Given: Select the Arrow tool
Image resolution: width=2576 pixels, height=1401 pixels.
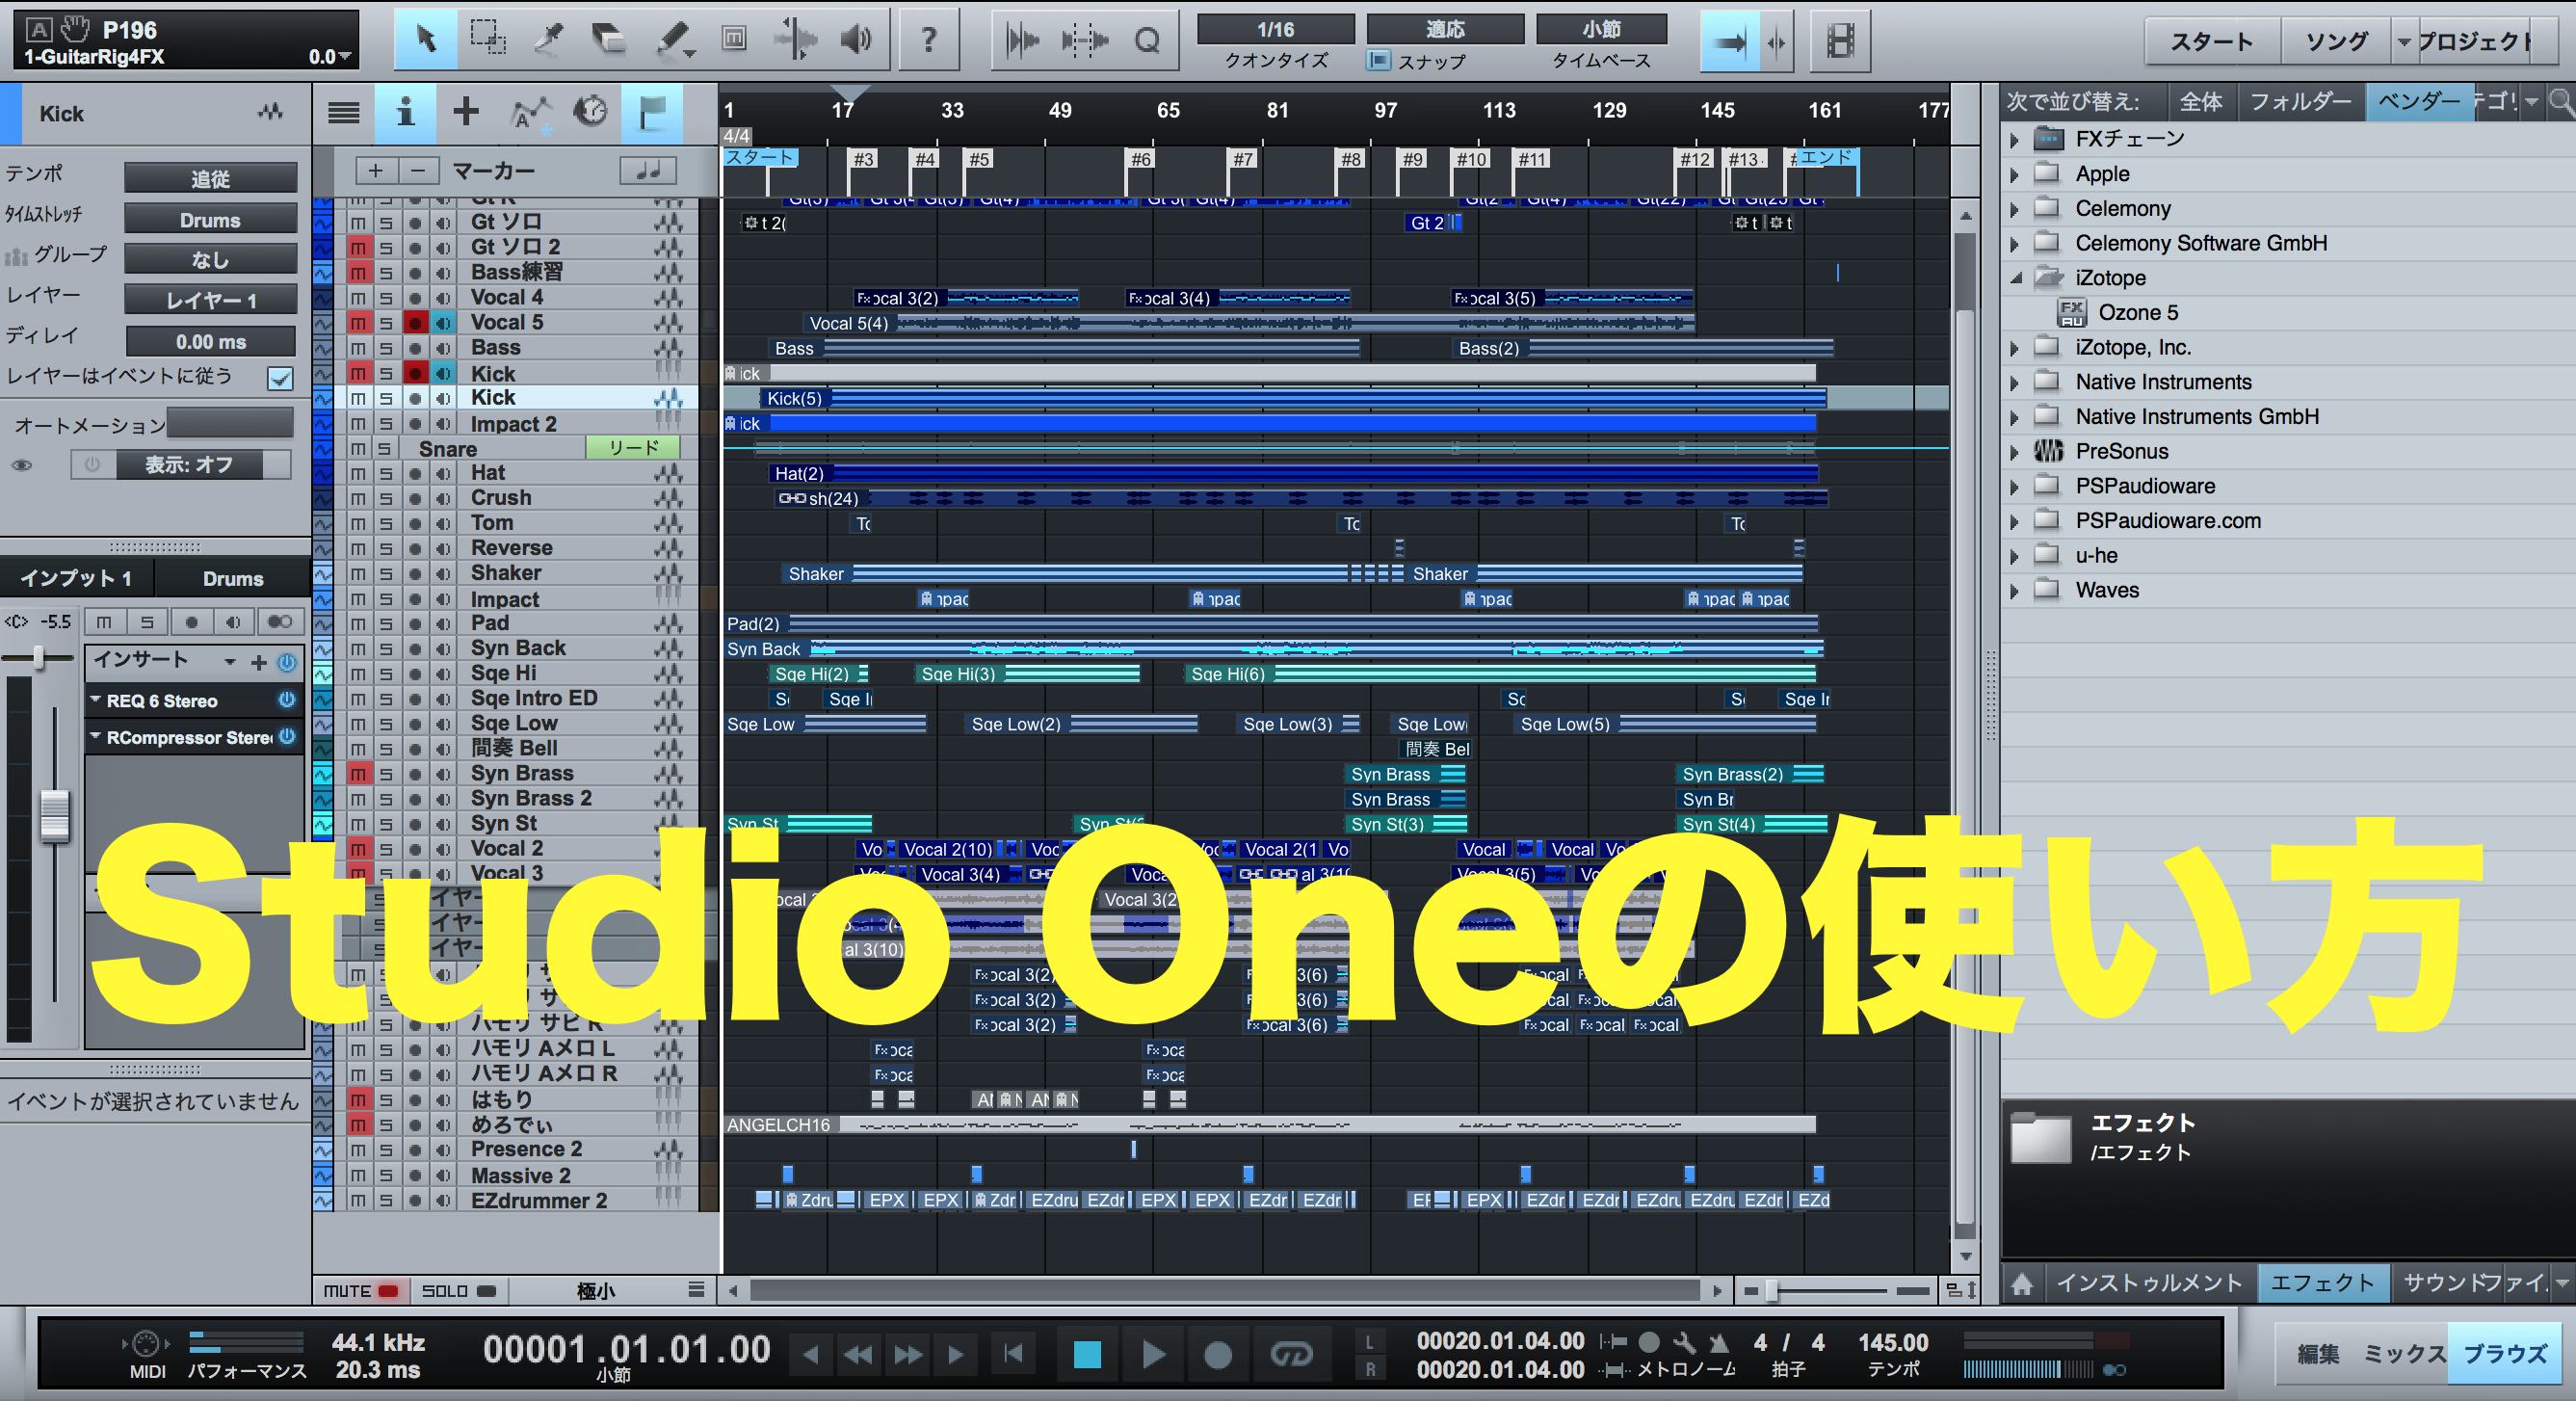Looking at the screenshot, I should [426, 40].
